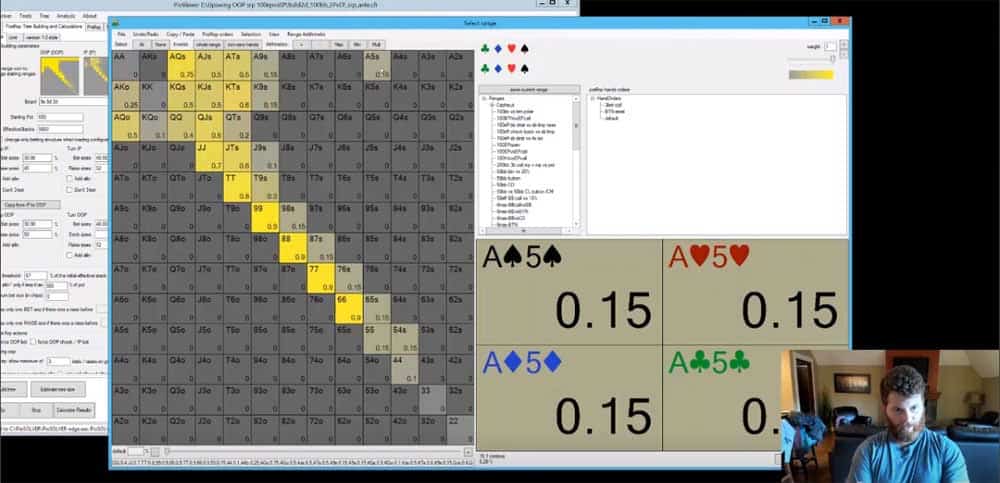
Task: Select the second-row diamond suit icon
Action: pos(498,68)
